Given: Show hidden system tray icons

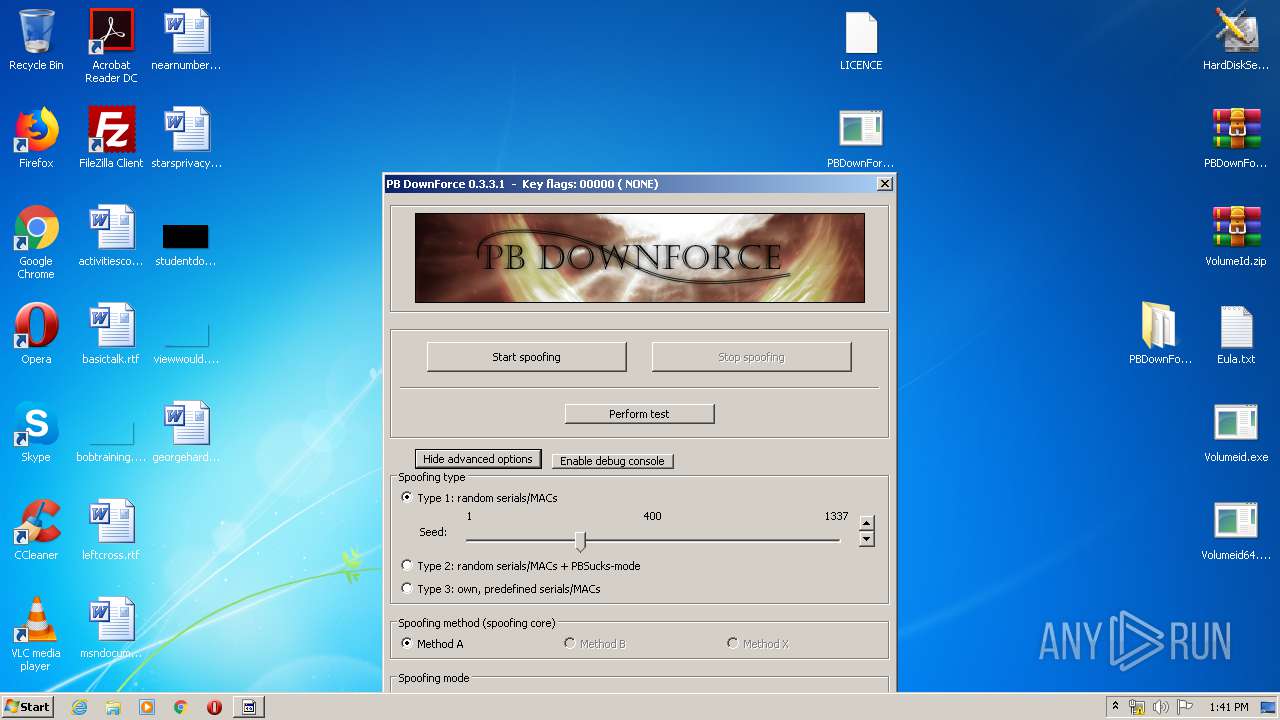Looking at the screenshot, I should click(x=1115, y=707).
